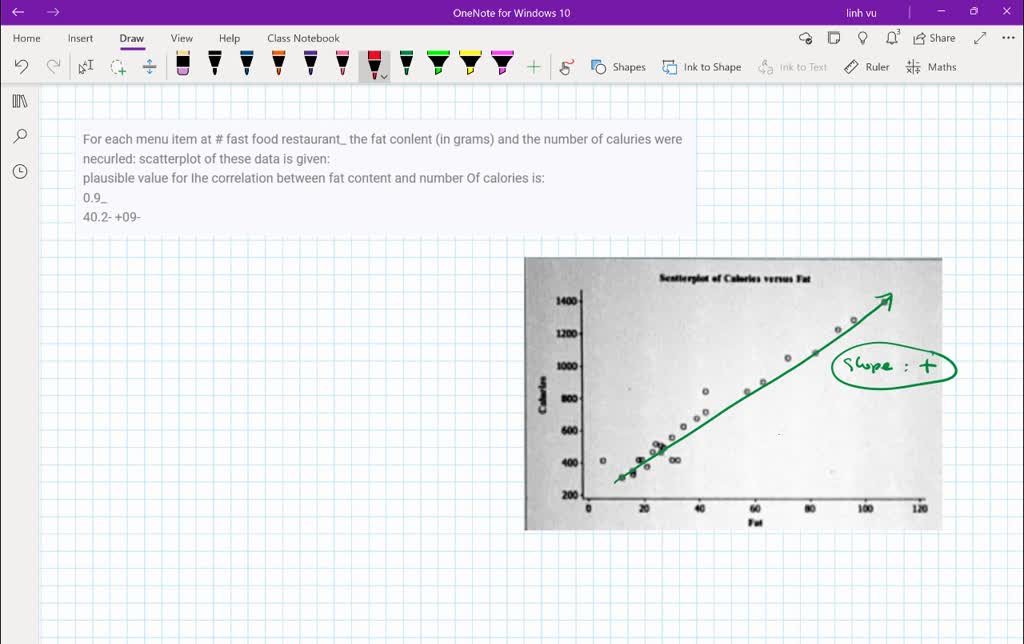Open notifications bell icon

click(892, 38)
